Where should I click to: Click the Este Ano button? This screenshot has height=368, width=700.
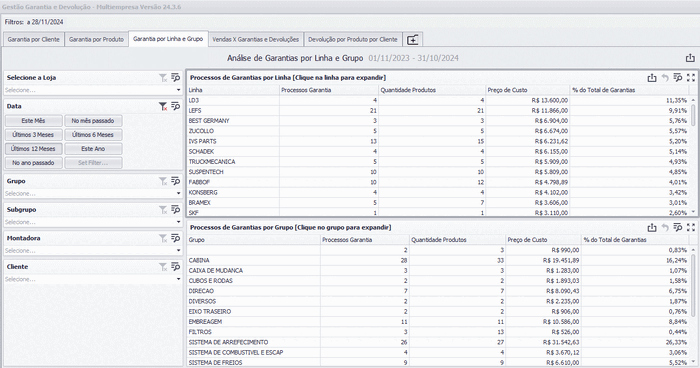93,149
